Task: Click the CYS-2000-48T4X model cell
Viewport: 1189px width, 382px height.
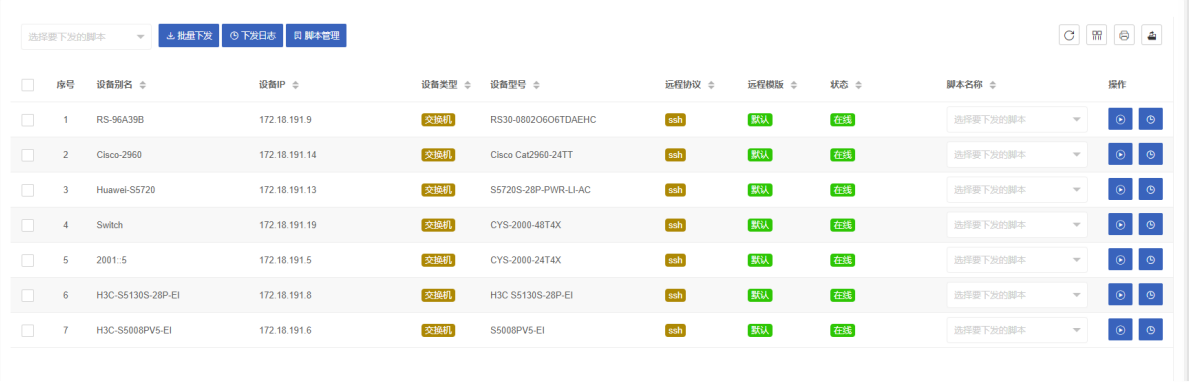Action: click(x=525, y=225)
